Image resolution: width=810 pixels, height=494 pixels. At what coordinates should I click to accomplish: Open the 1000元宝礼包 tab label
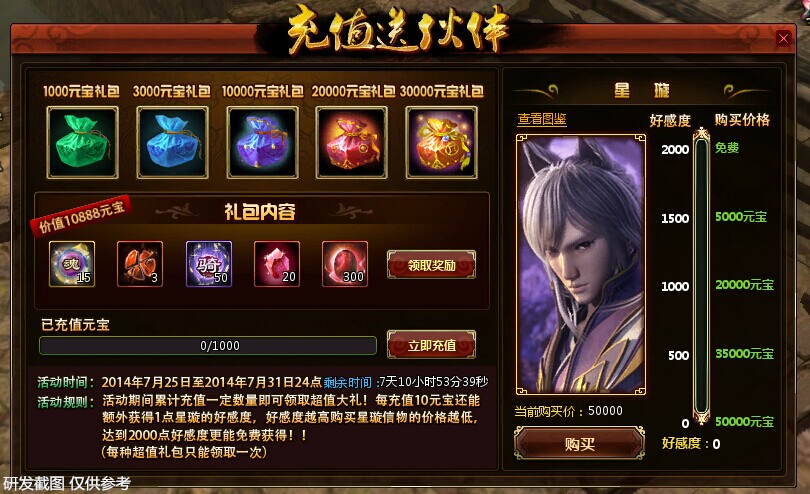click(x=81, y=91)
